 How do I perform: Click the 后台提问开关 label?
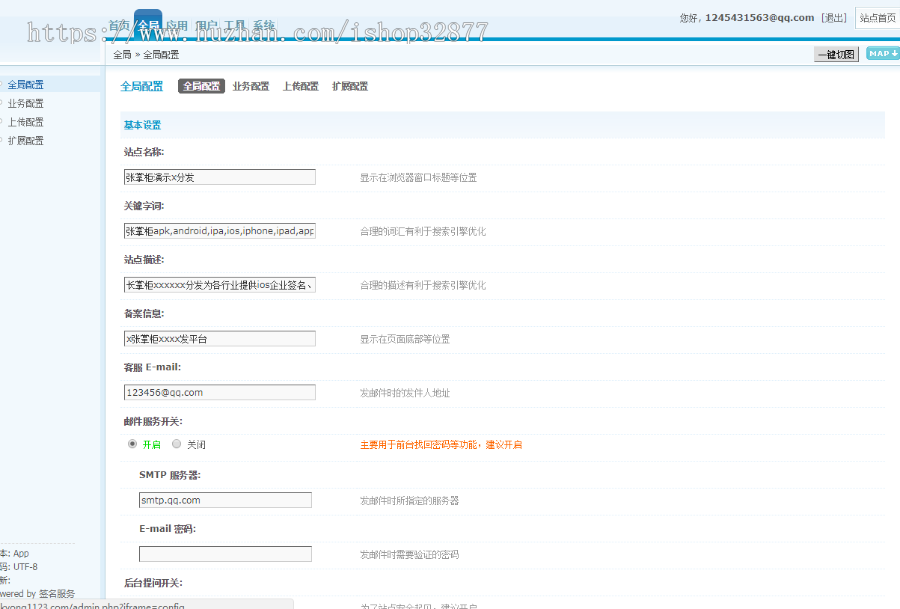coord(153,583)
